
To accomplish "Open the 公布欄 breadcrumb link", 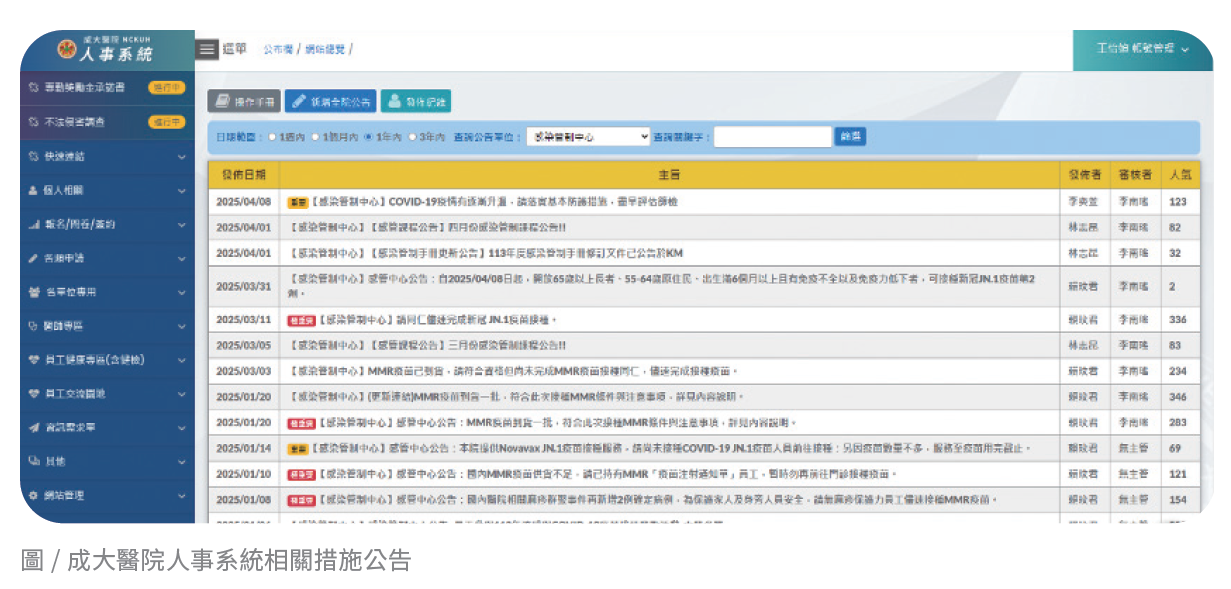I will [278, 49].
